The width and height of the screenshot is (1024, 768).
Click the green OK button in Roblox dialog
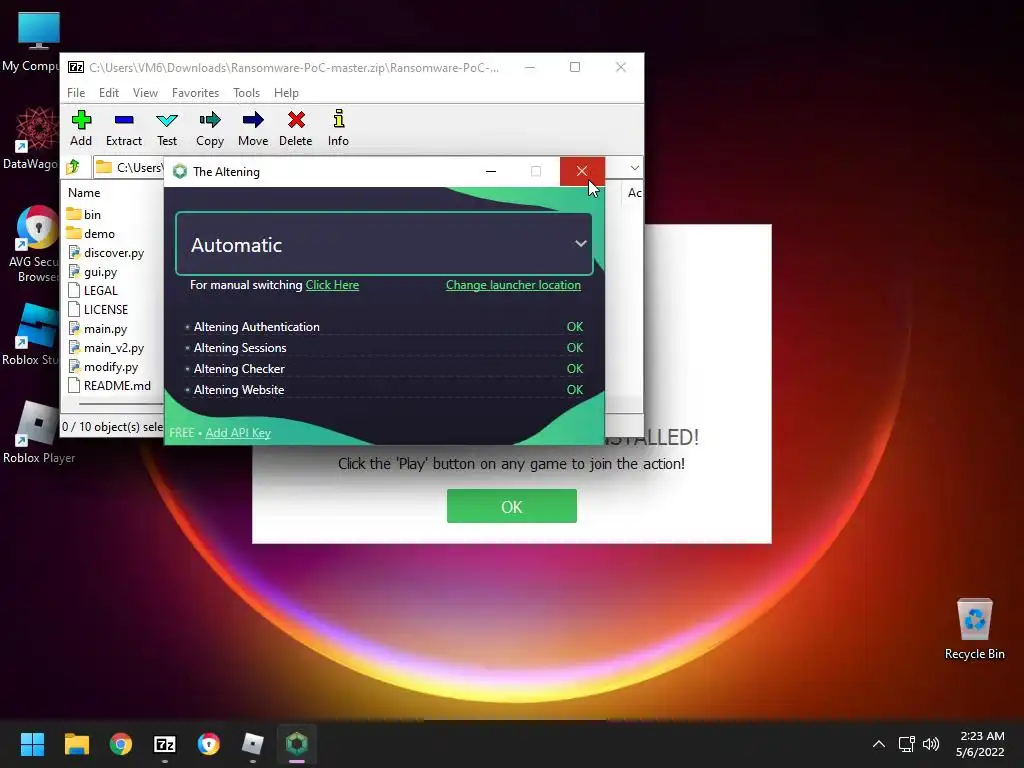(x=511, y=506)
